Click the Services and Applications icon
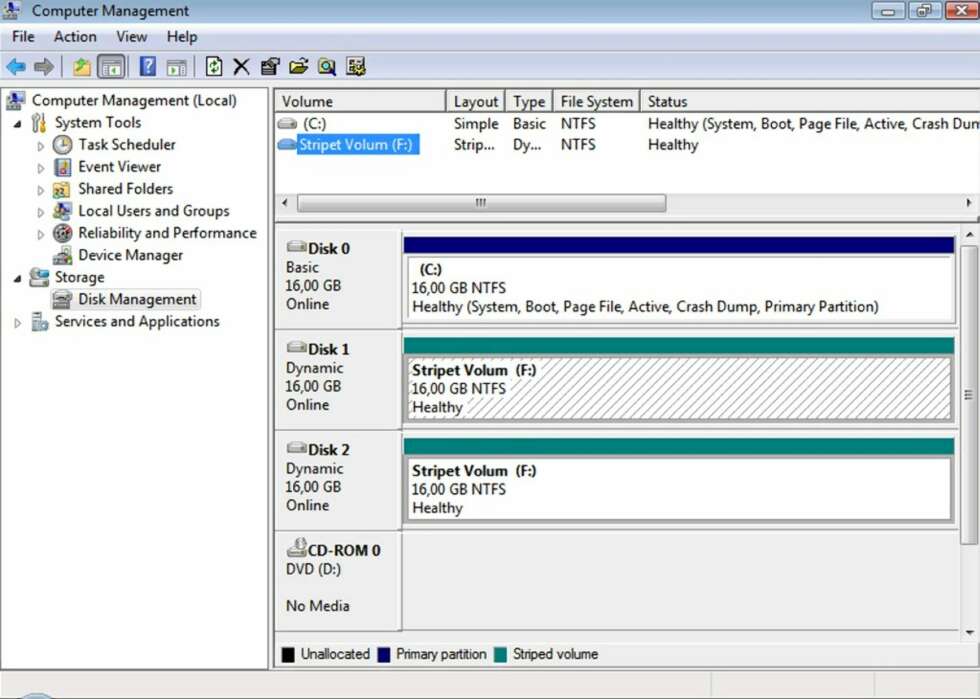Screen dimensions: 980x699 (x=39, y=321)
